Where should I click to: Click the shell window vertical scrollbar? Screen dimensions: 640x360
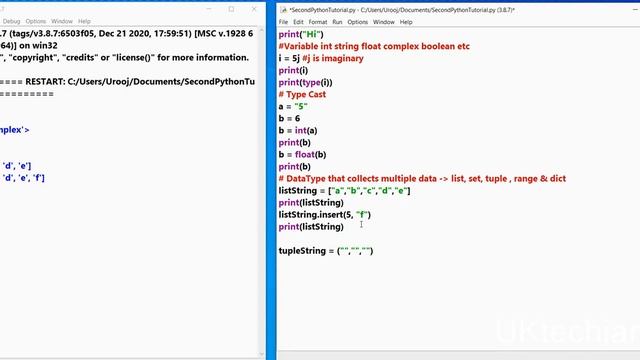262,192
